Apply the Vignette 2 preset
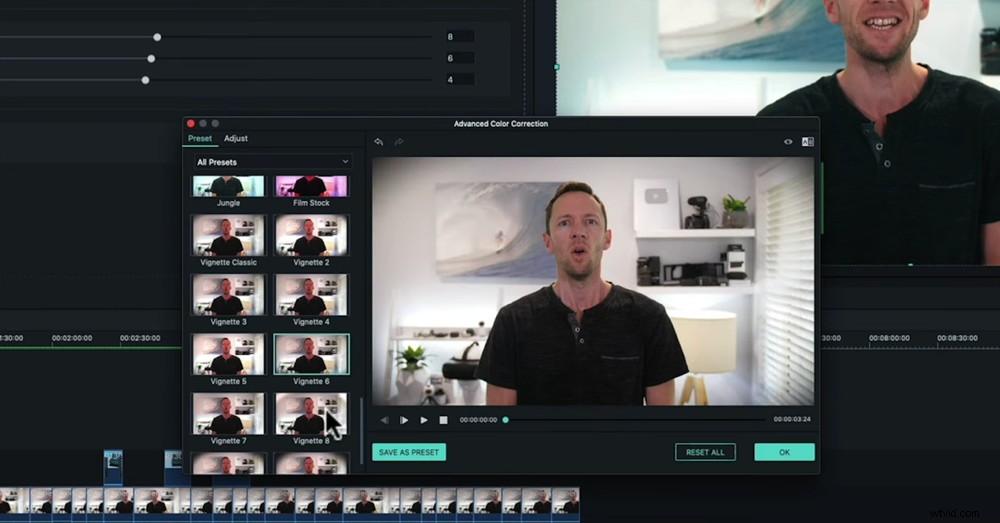 pos(311,235)
